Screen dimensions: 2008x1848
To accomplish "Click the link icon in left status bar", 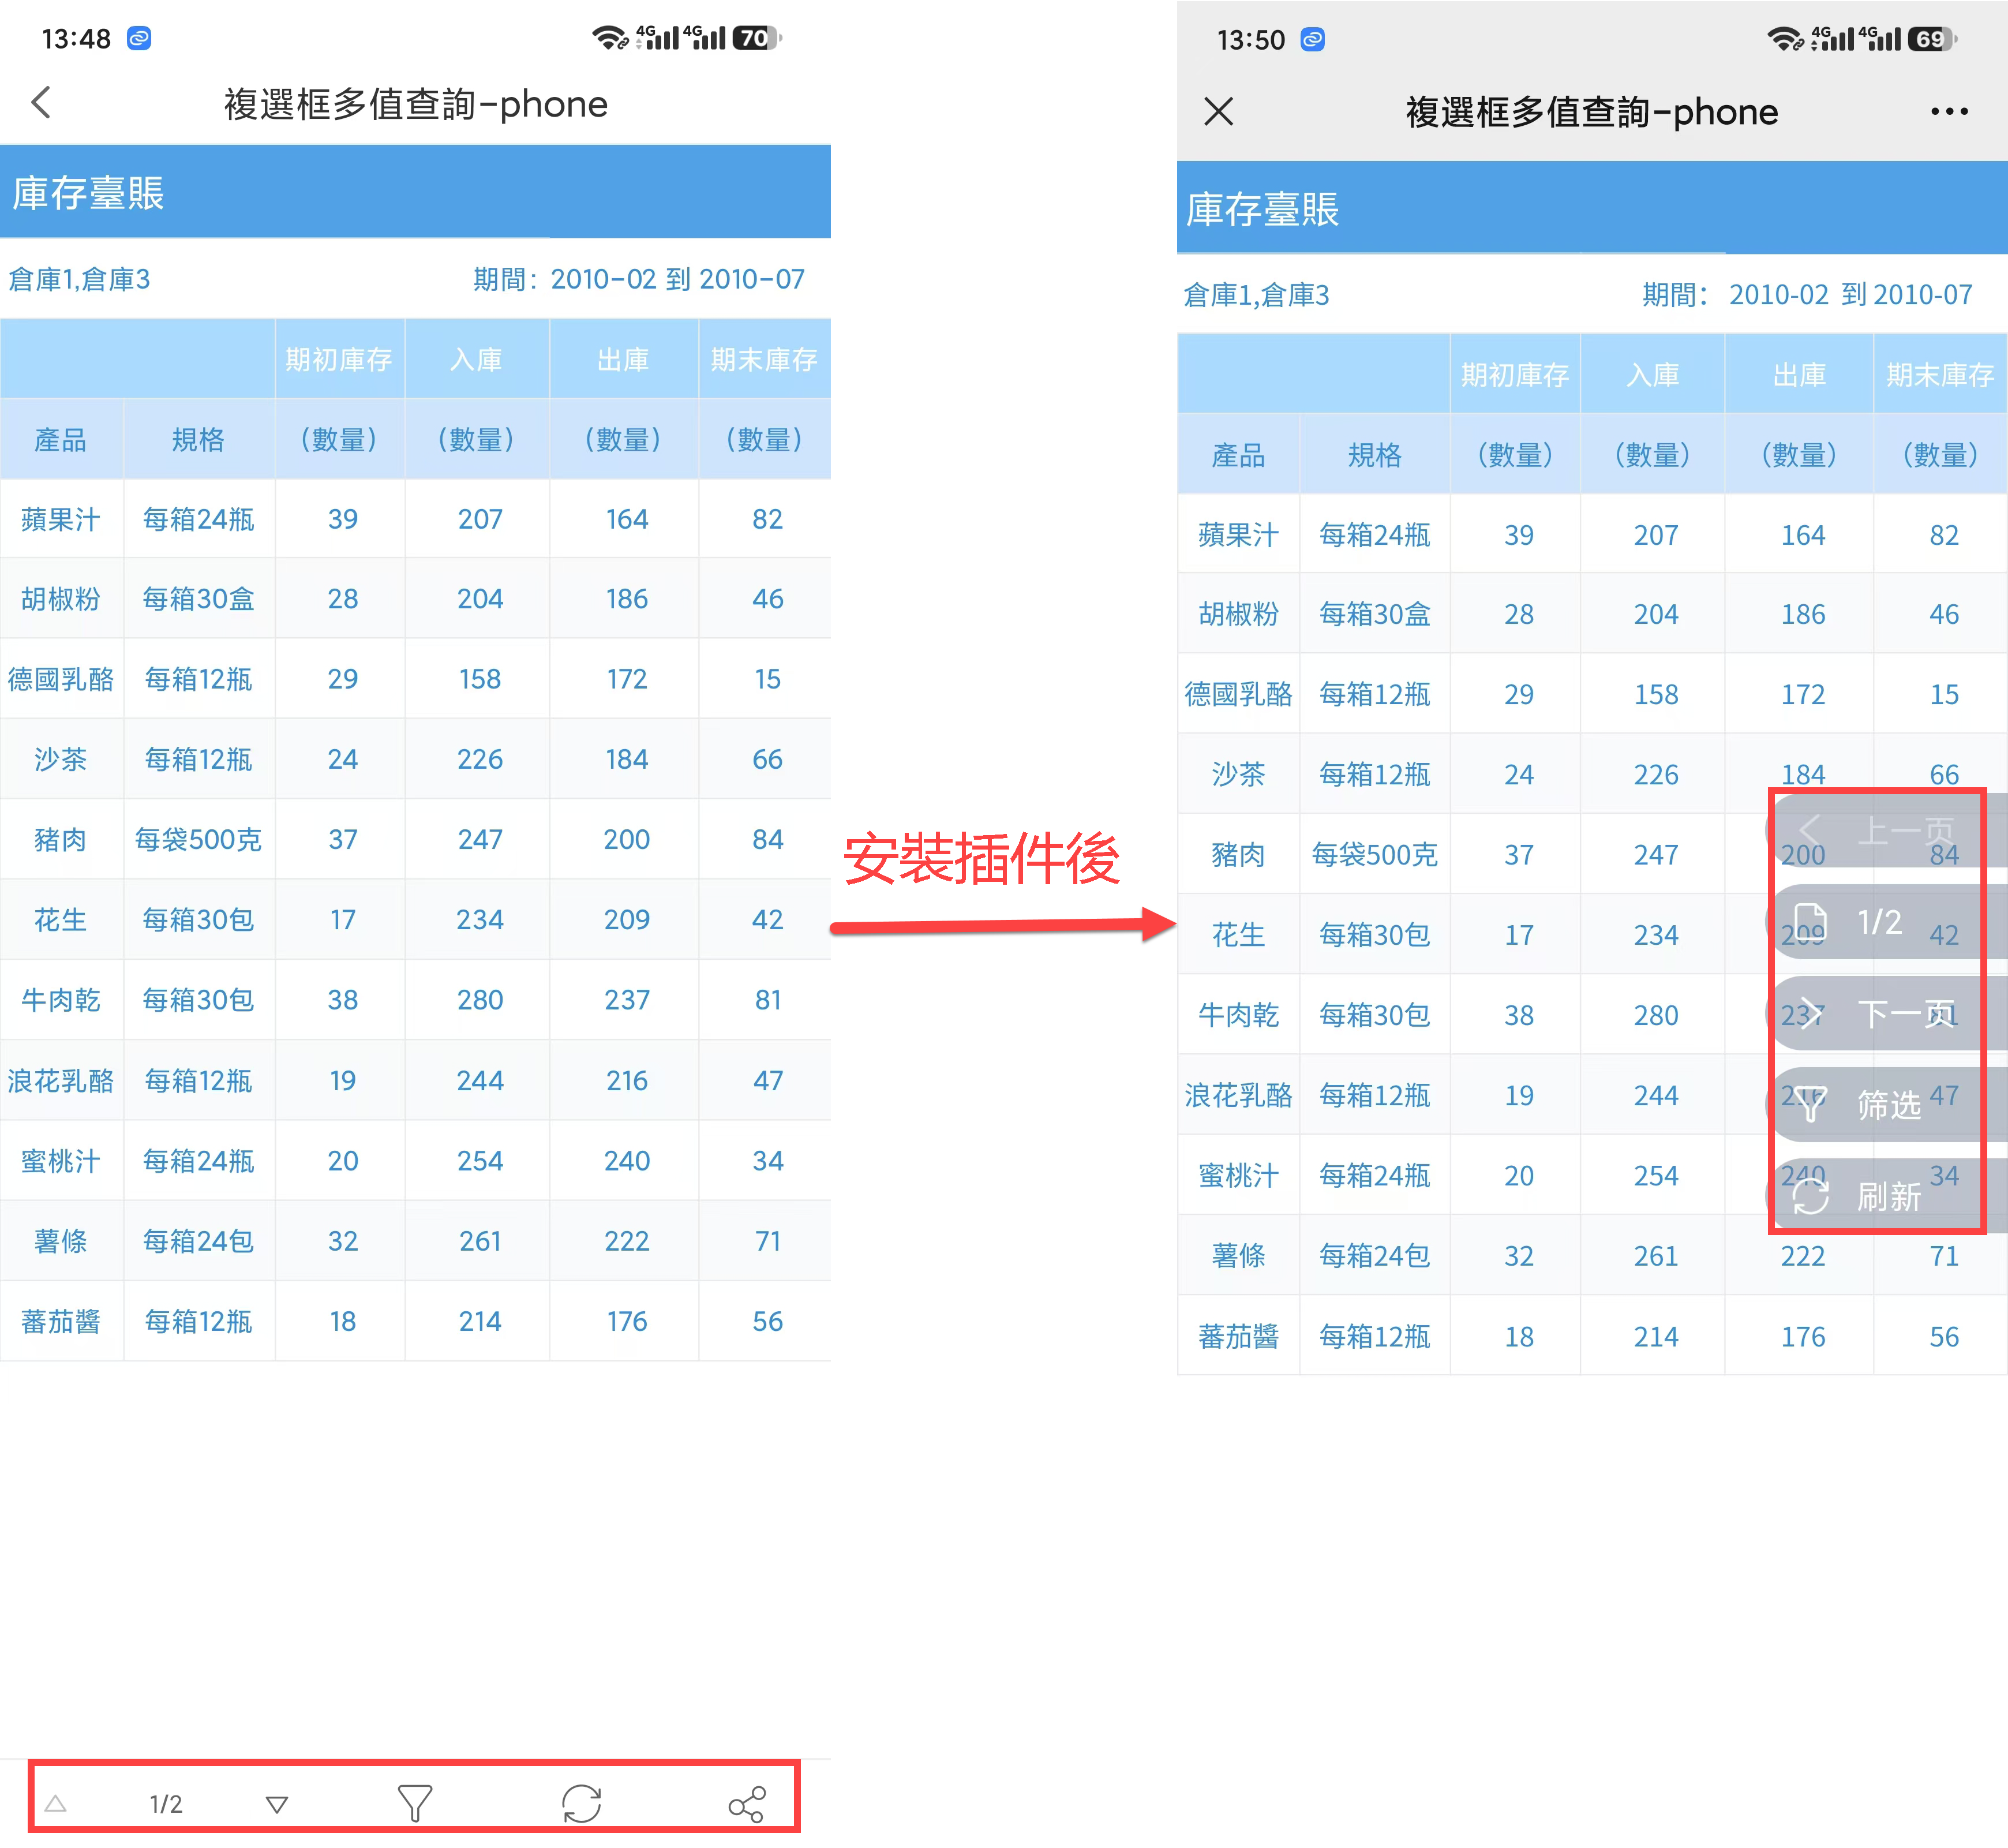I will pos(139,38).
